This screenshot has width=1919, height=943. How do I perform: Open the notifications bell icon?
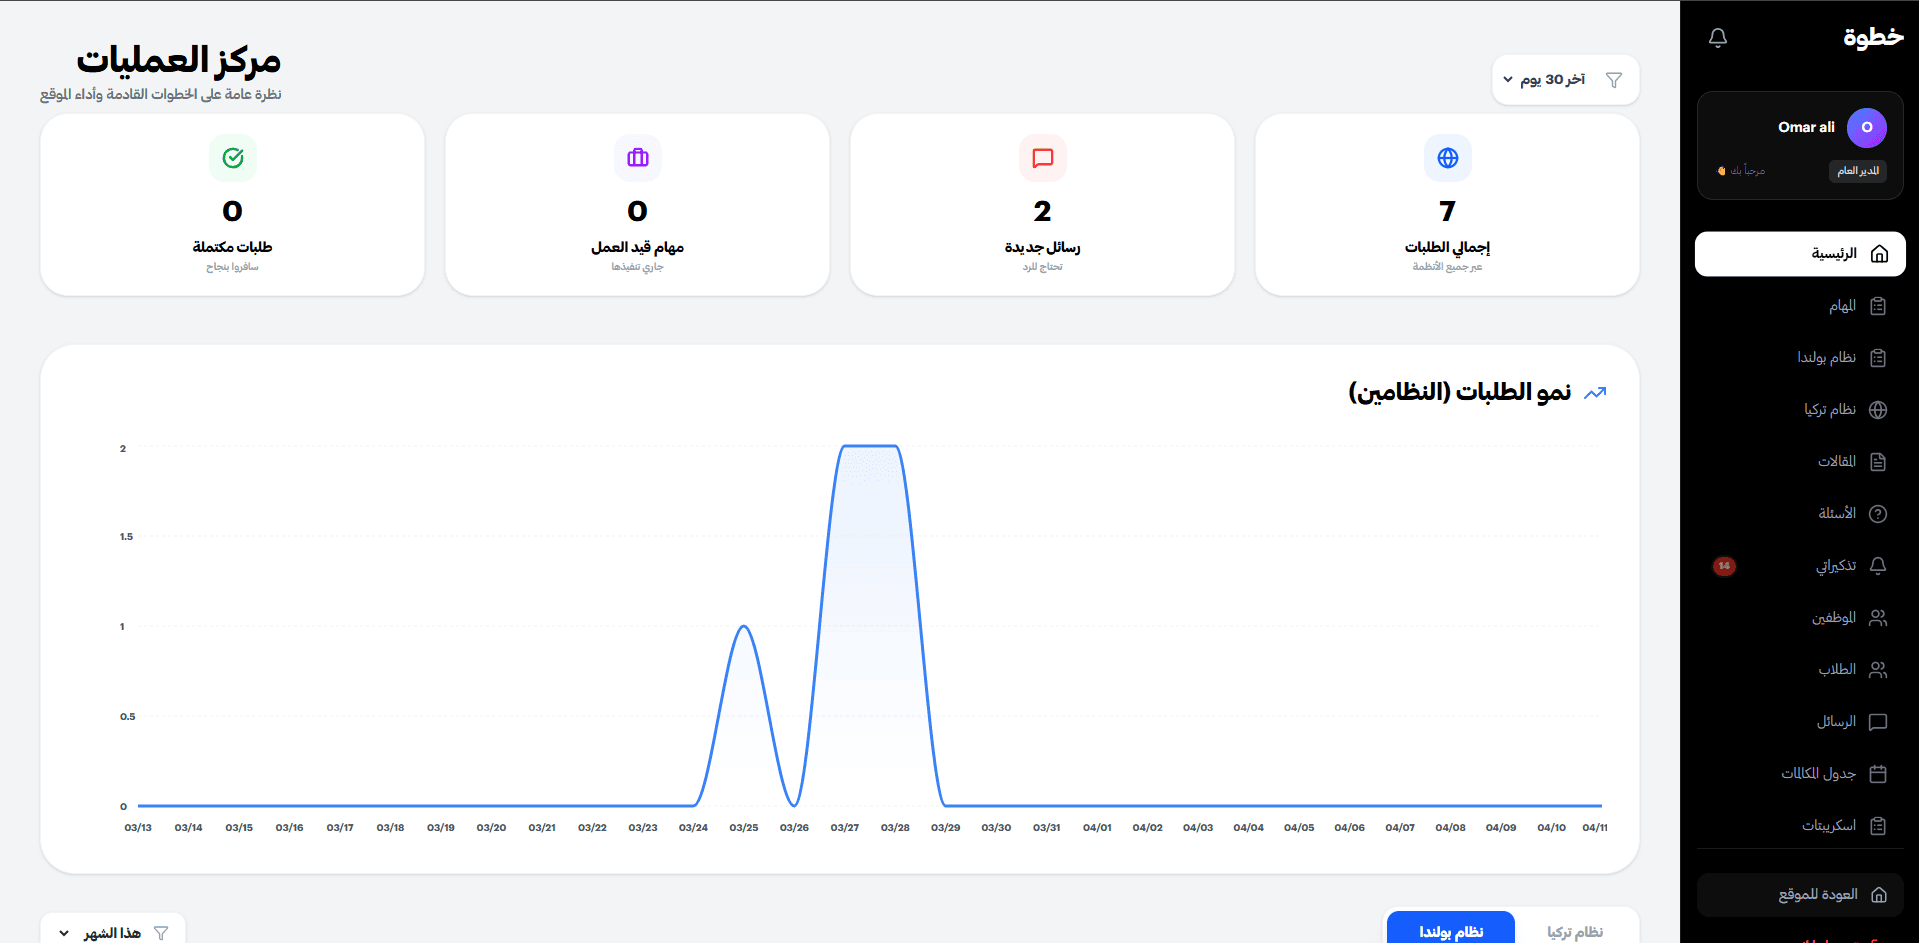[x=1718, y=37]
